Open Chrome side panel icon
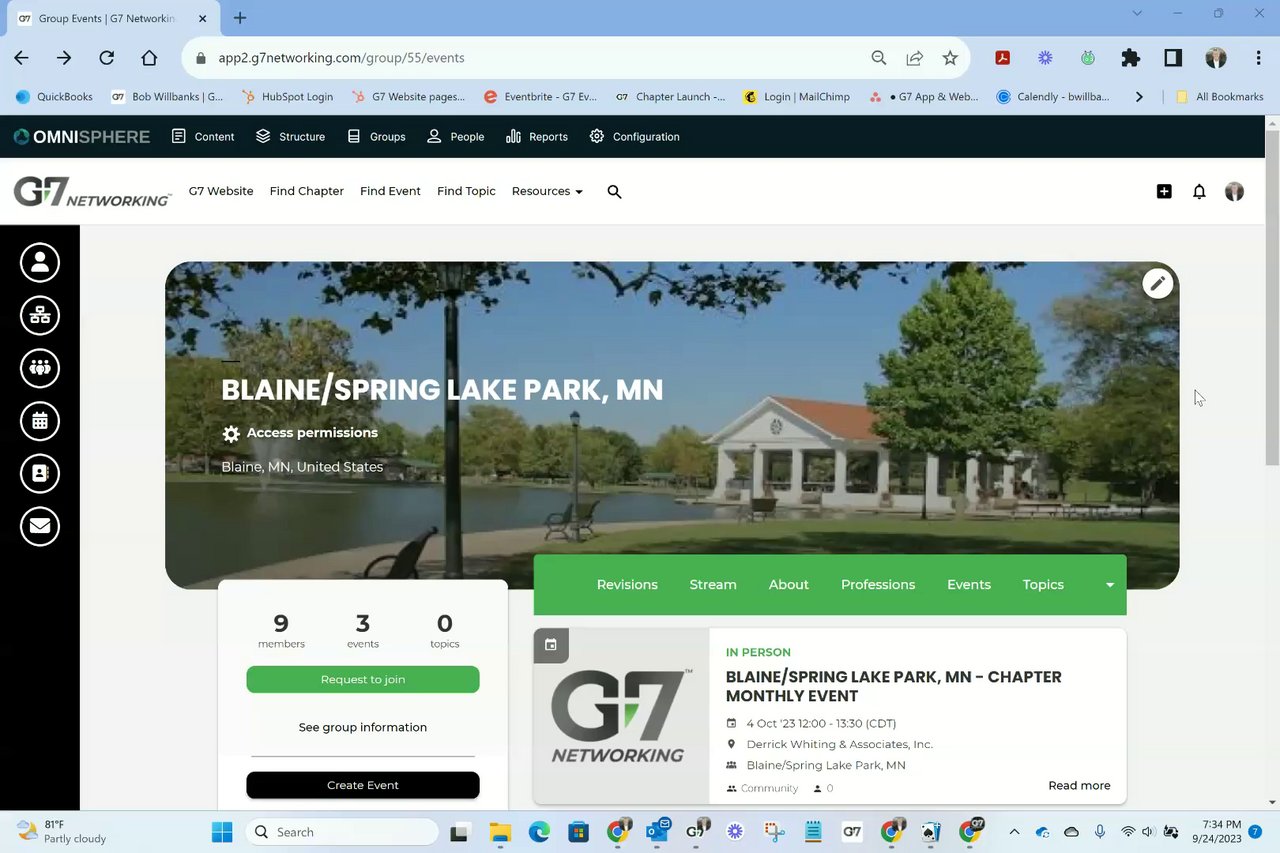This screenshot has height=853, width=1280. pyautogui.click(x=1173, y=58)
